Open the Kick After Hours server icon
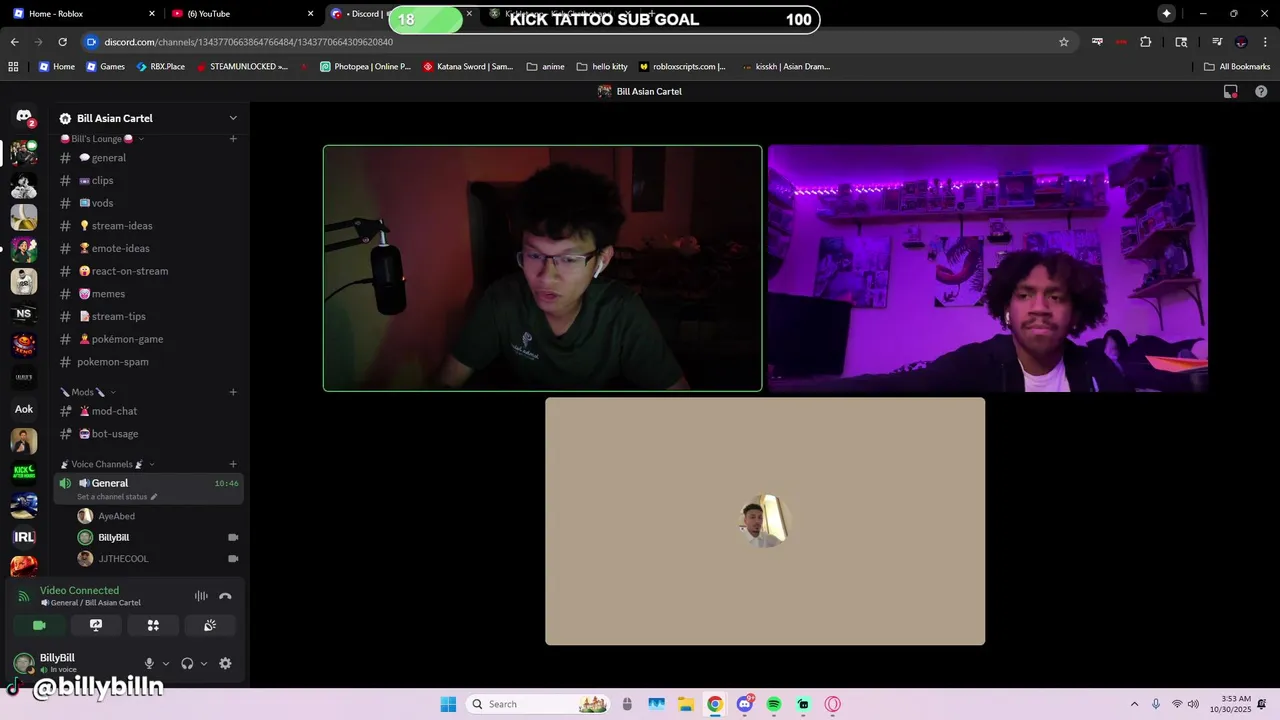This screenshot has height=720, width=1280. (24, 473)
